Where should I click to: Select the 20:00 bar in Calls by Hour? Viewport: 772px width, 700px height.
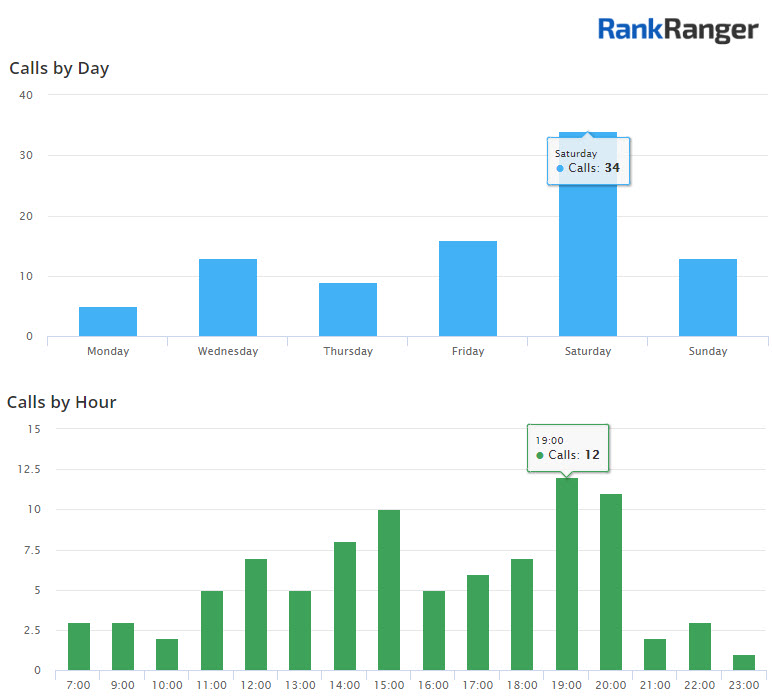click(x=611, y=583)
